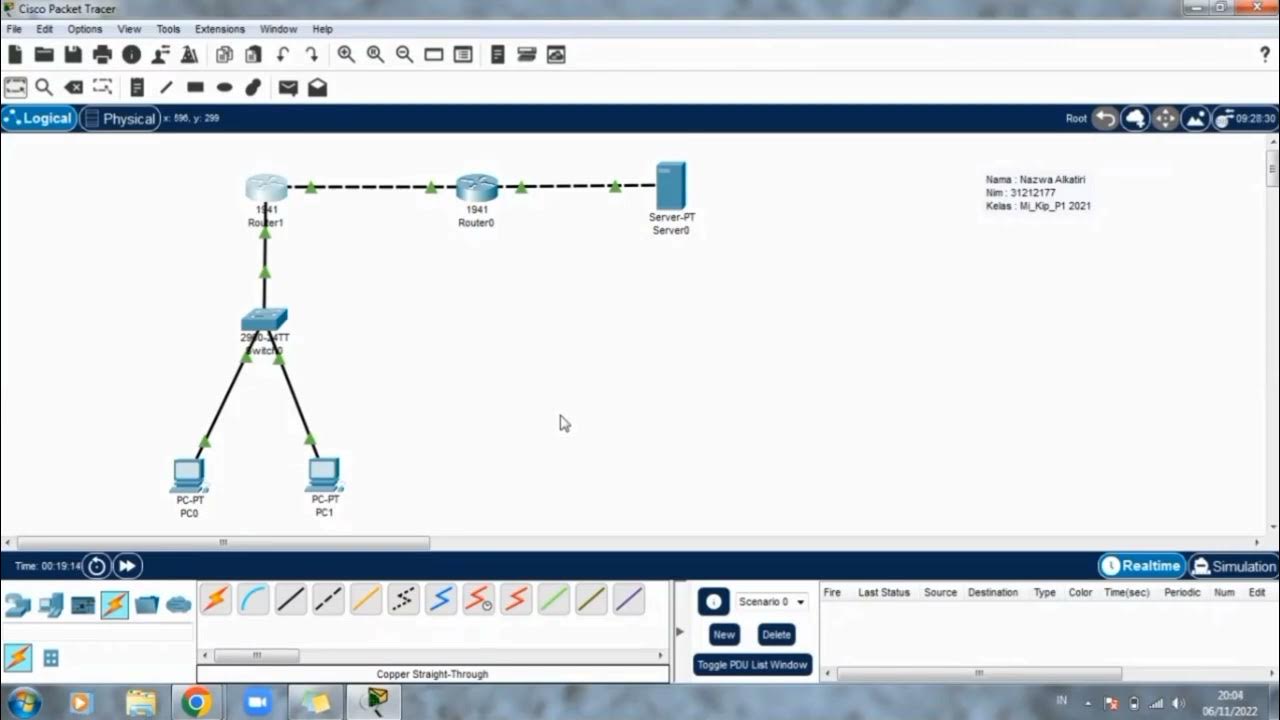Screen dimensions: 1280x720
Task: Reset zoom on the workspace
Action: pyautogui.click(x=375, y=54)
